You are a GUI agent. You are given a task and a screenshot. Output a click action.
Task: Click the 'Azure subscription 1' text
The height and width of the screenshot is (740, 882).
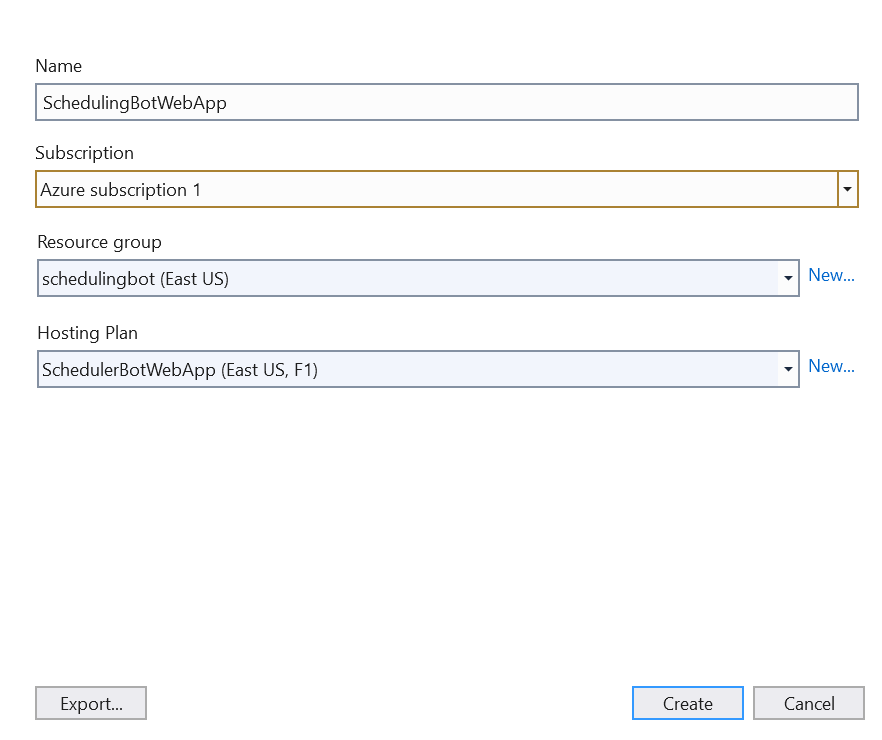(x=121, y=189)
